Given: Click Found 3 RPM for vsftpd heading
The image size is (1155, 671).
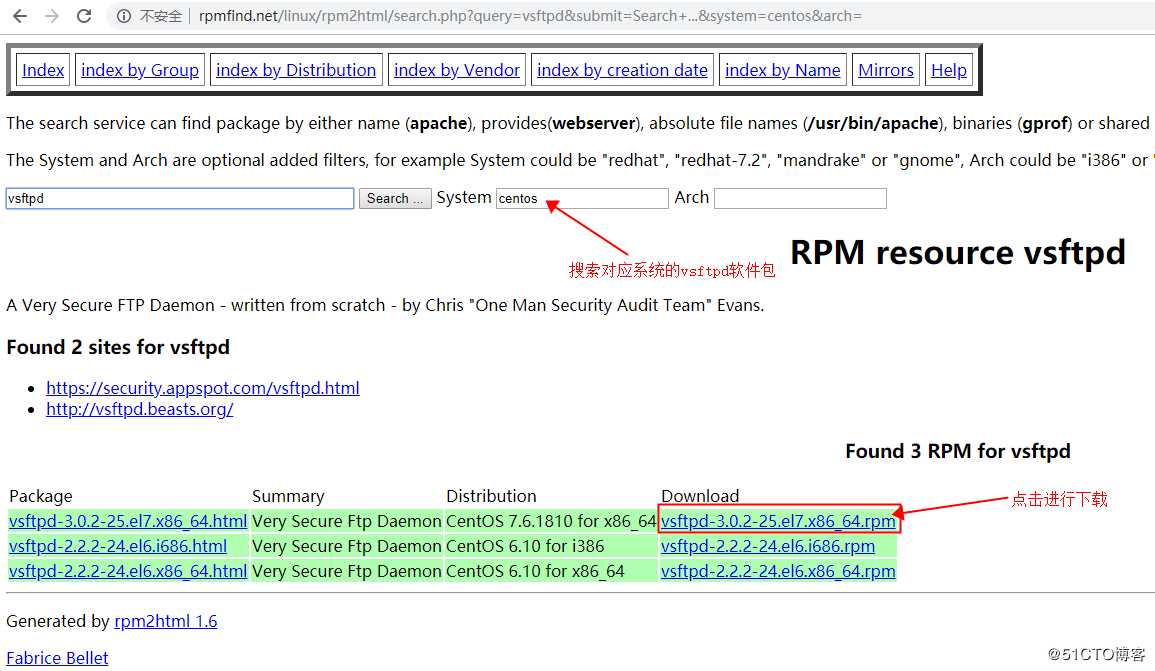Looking at the screenshot, I should pos(958,451).
